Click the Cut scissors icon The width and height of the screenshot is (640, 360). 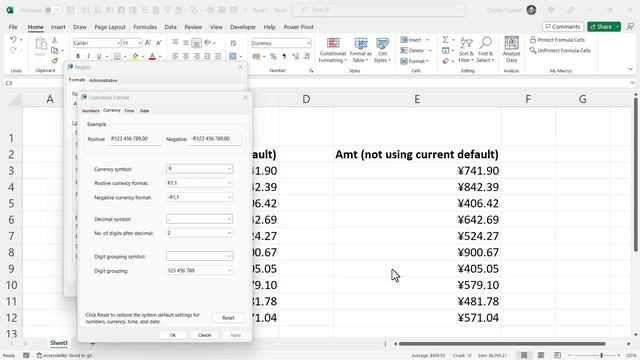coord(55,40)
